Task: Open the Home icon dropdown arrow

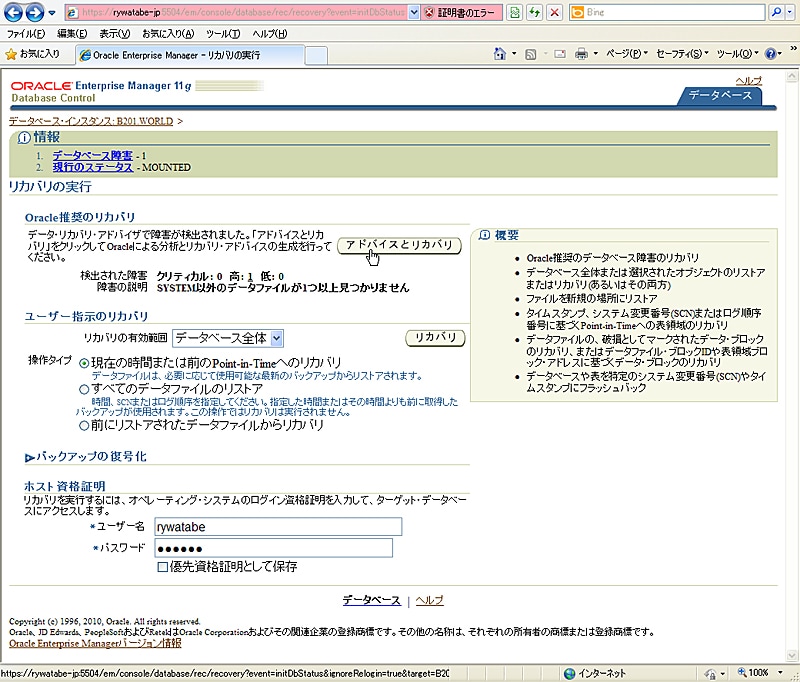Action: [x=514, y=54]
